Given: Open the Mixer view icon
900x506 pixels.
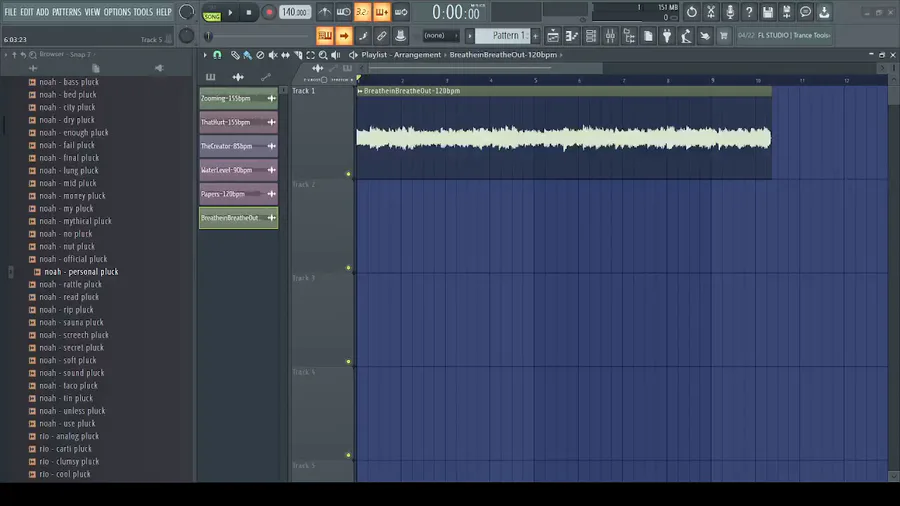Looking at the screenshot, I should tap(610, 36).
